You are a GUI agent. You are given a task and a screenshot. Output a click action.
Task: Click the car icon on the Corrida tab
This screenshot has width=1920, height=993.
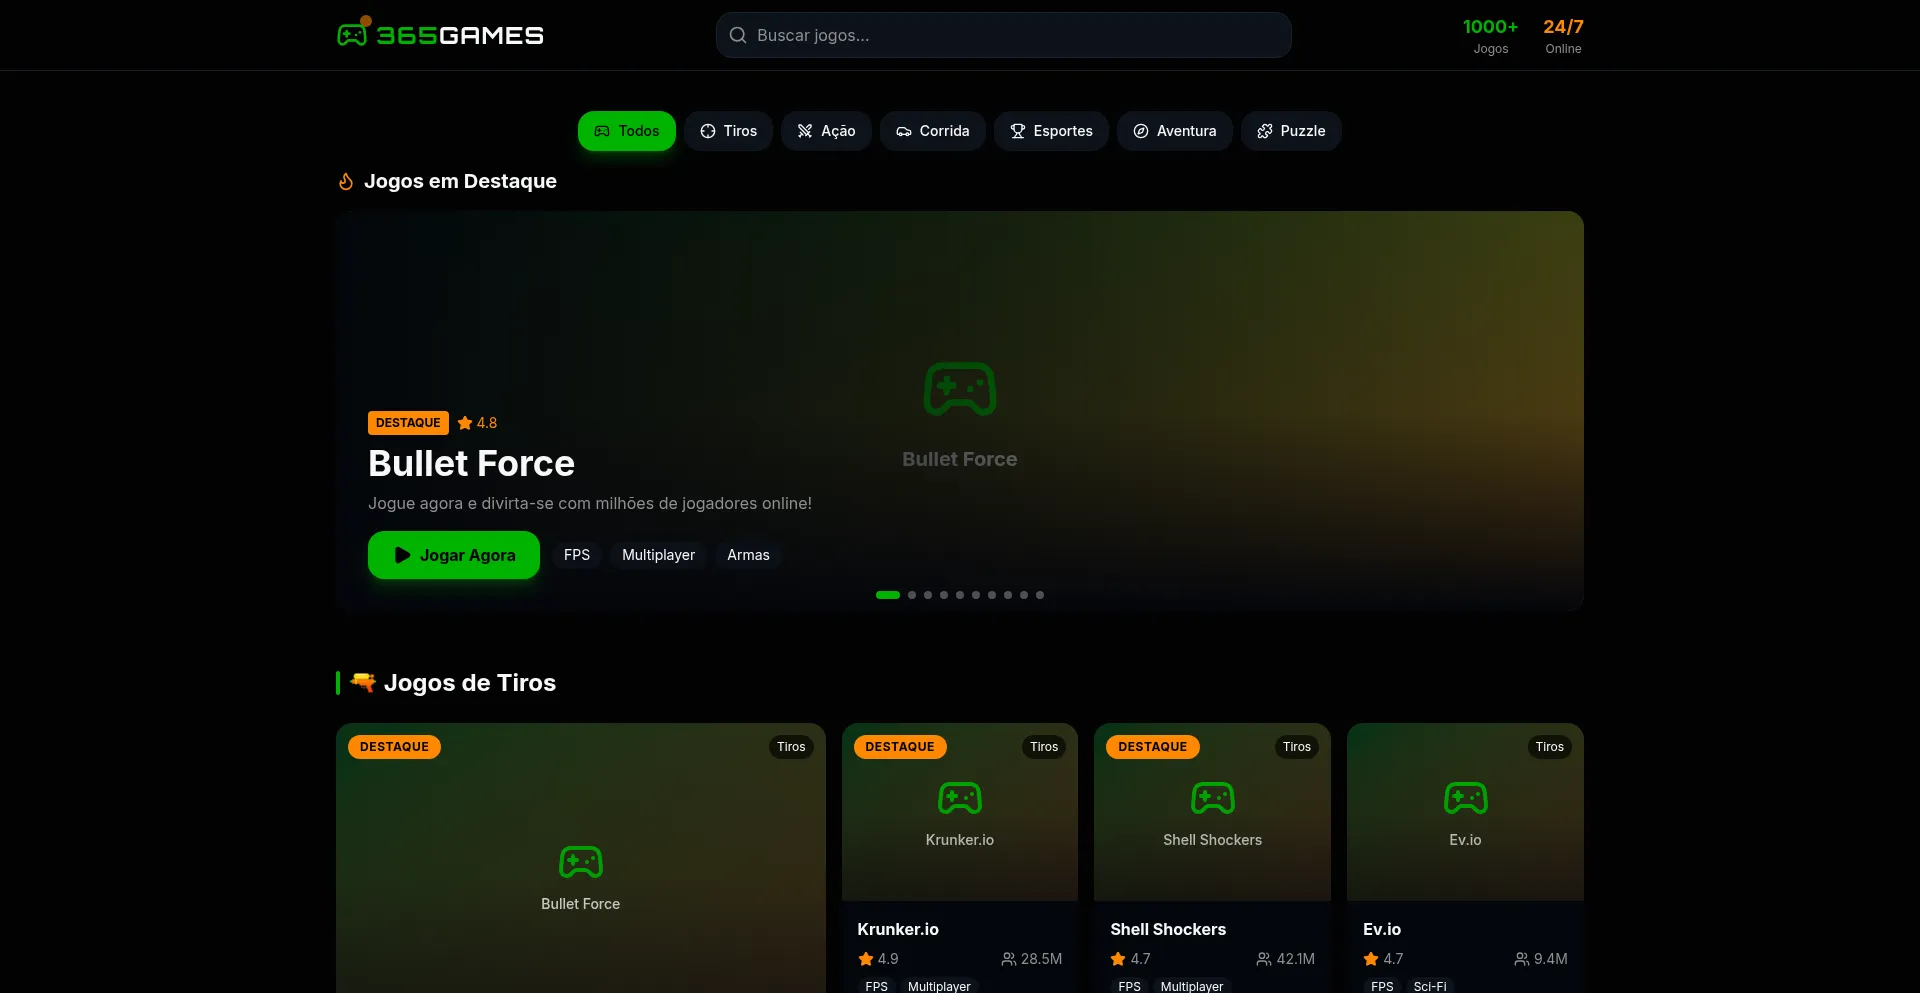point(904,131)
